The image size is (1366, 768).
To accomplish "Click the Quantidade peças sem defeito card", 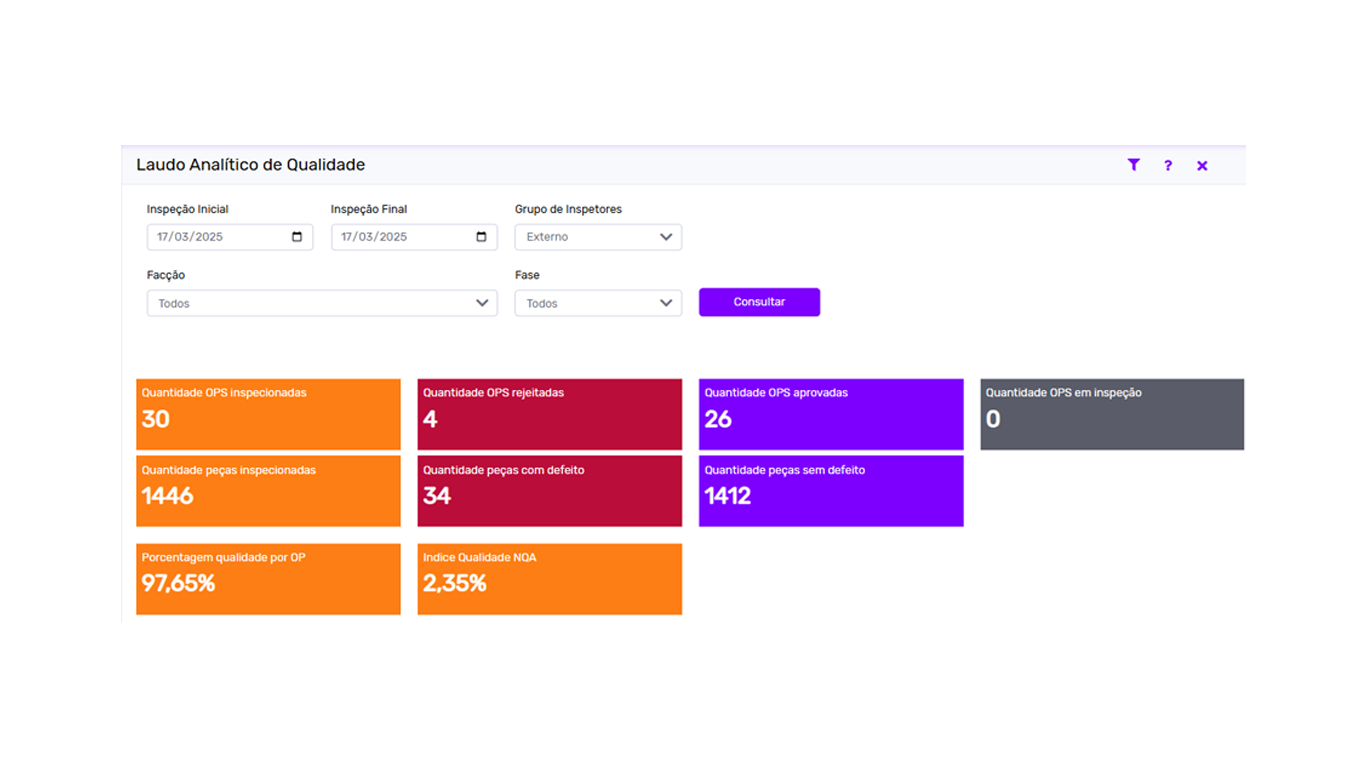I will [831, 491].
